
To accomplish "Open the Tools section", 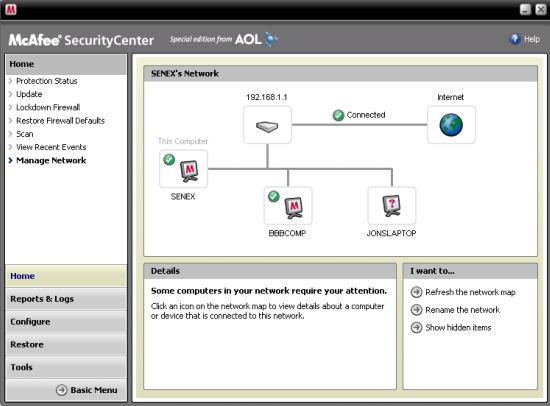I will pyautogui.click(x=66, y=367).
